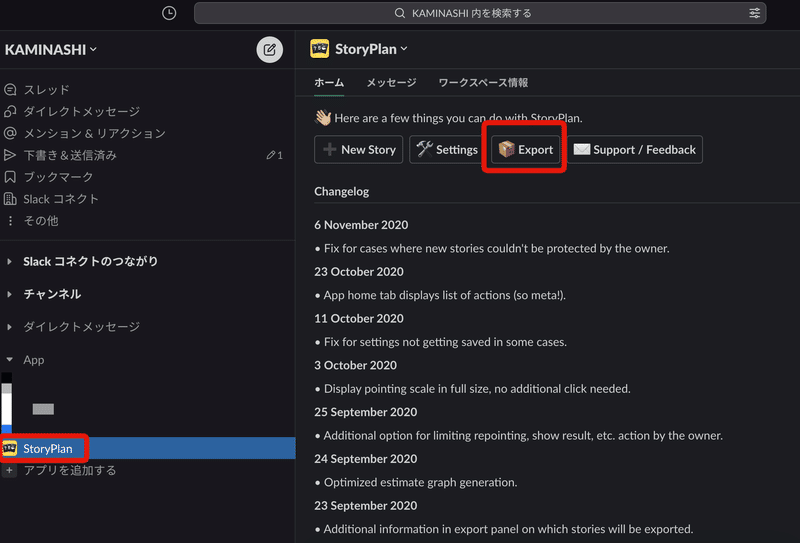This screenshot has width=800, height=543.
Task: Switch to the メッセージ tab
Action: [x=391, y=83]
